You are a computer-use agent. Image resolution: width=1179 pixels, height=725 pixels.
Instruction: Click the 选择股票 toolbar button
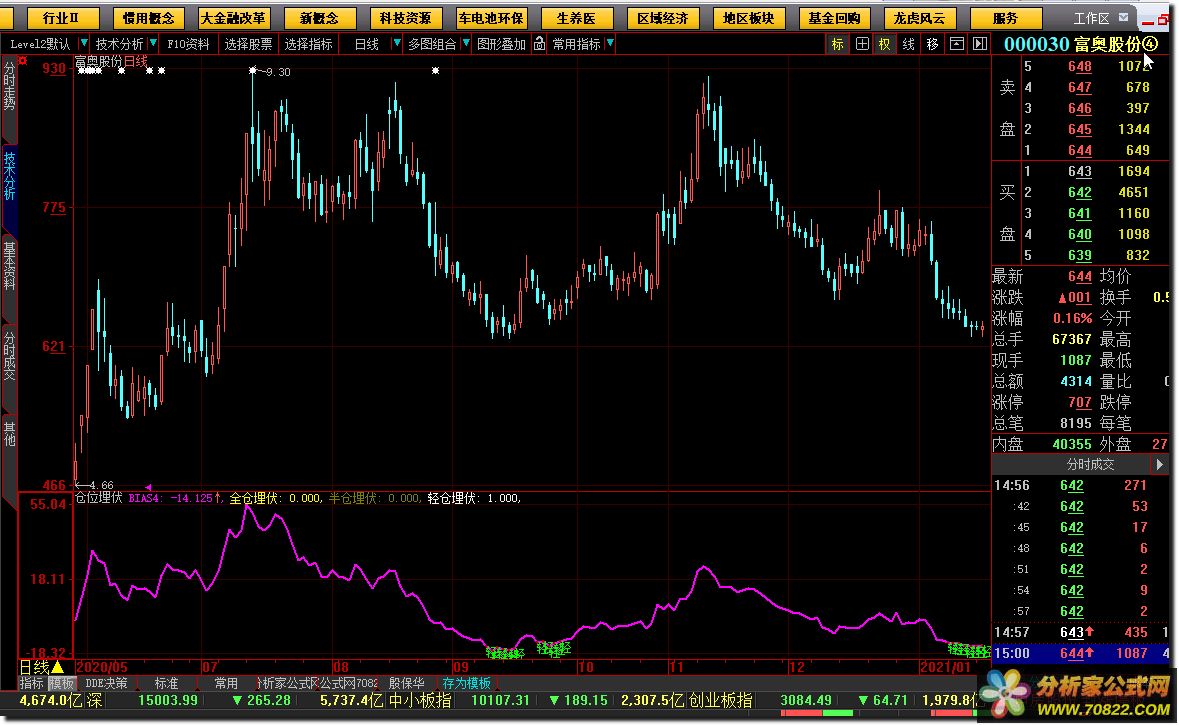(x=249, y=44)
